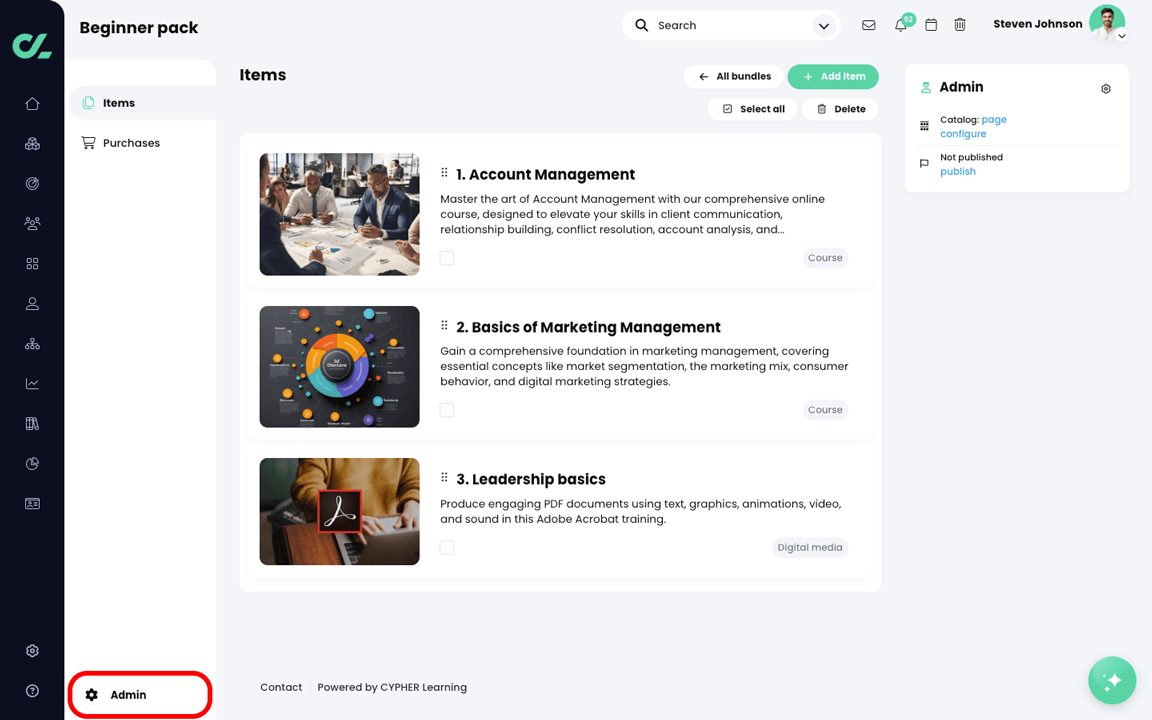The width and height of the screenshot is (1152, 720).
Task: Open the ID card icon in sidebar
Action: 32,503
